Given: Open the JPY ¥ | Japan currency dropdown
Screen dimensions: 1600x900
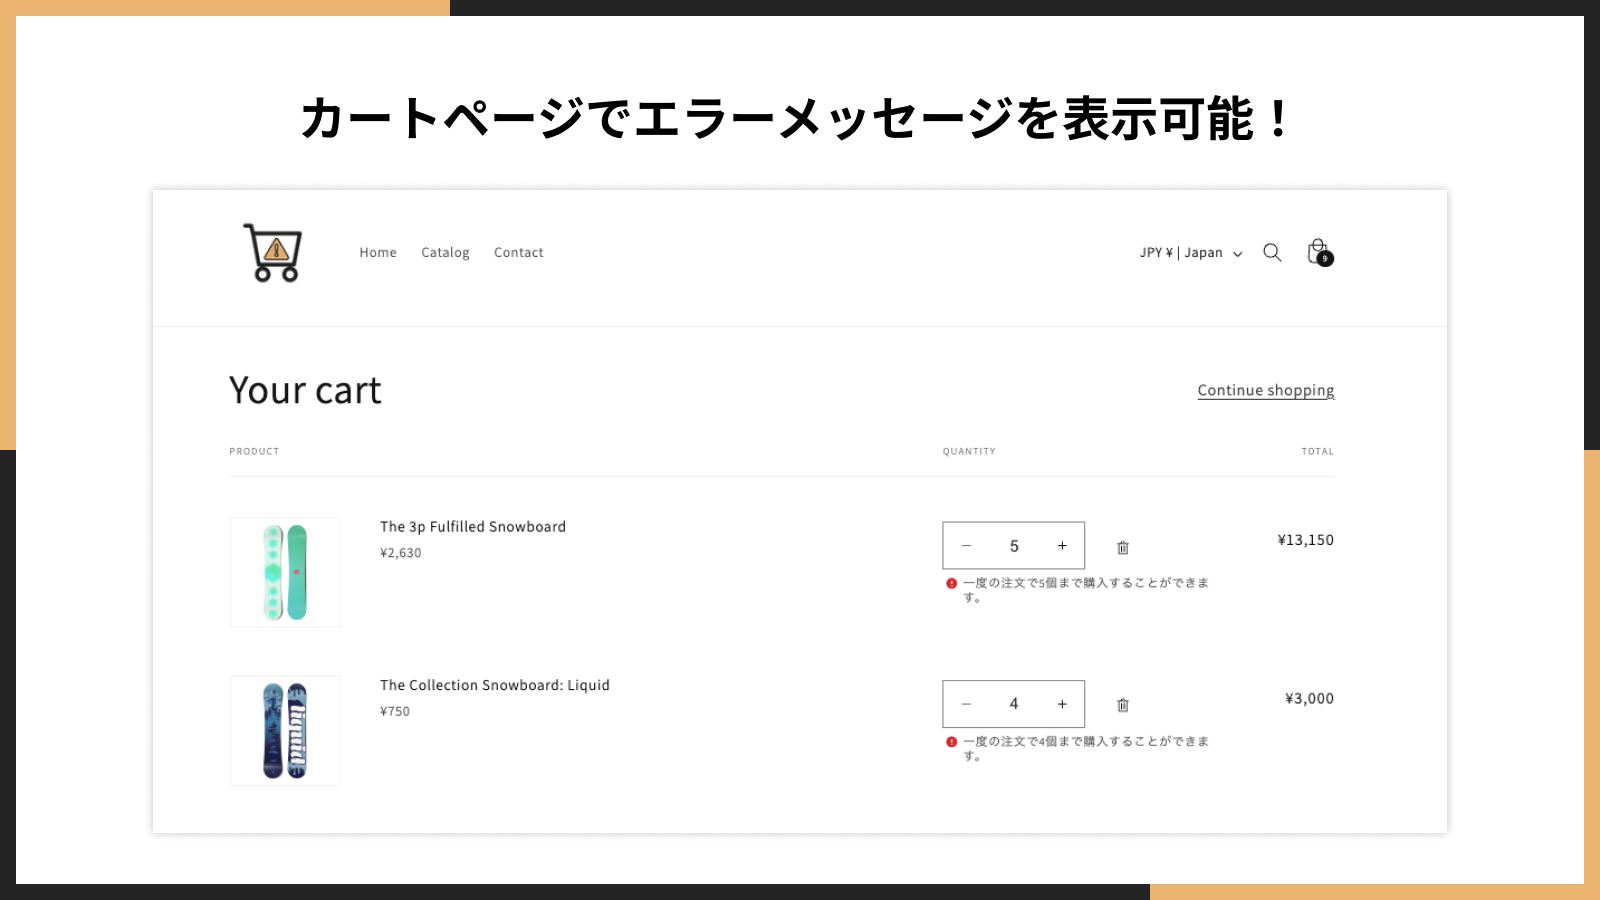Looking at the screenshot, I should point(1191,253).
